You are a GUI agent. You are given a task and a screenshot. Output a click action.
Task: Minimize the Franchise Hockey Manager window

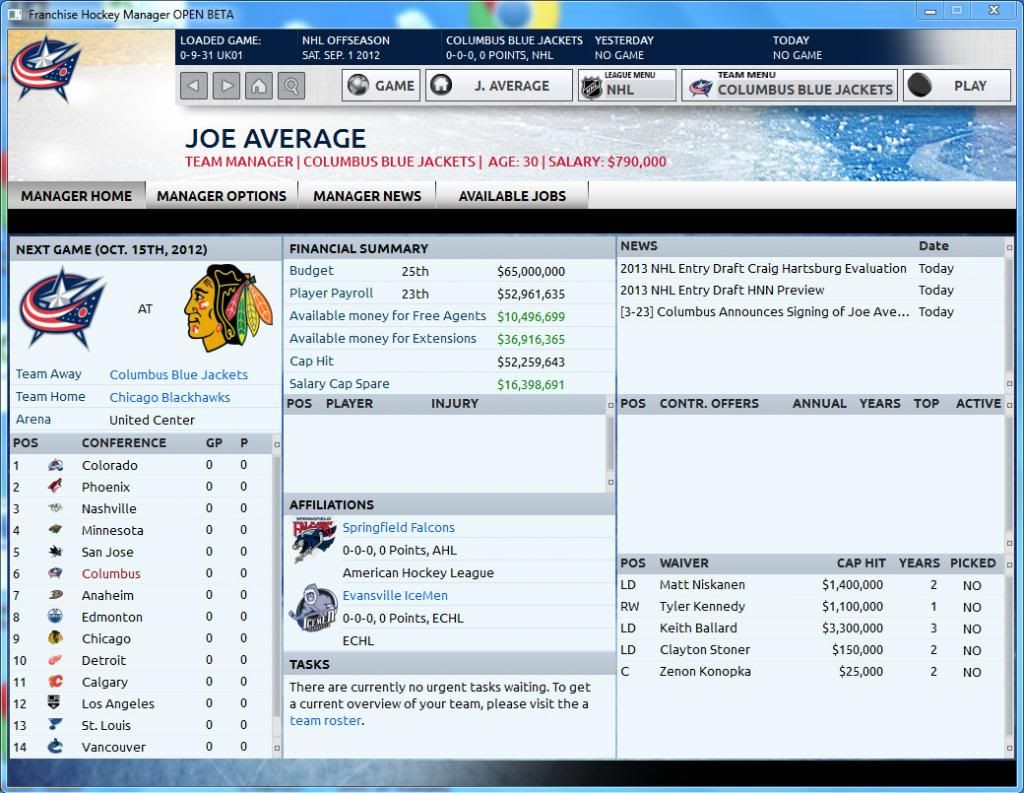point(931,11)
